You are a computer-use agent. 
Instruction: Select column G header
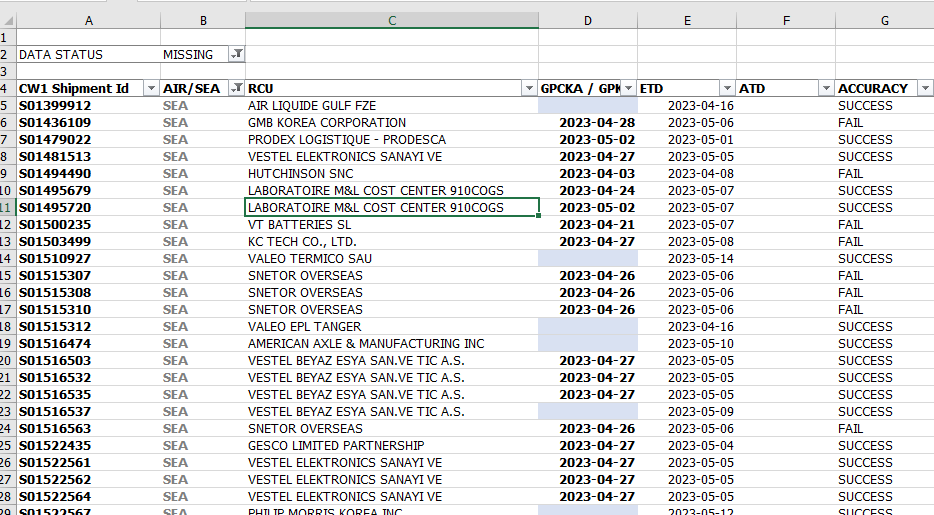(885, 21)
